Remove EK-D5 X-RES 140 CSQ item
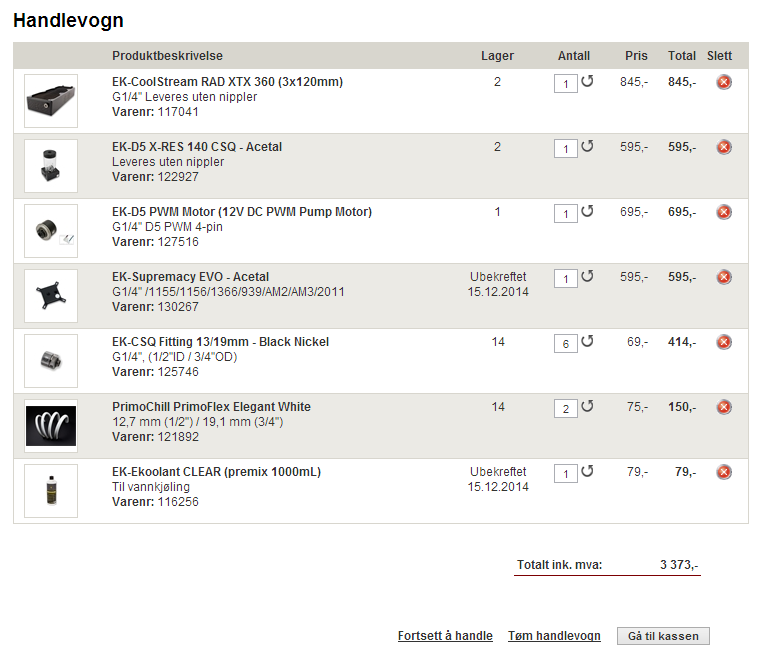Screen dimensions: 776x658 pos(724,147)
